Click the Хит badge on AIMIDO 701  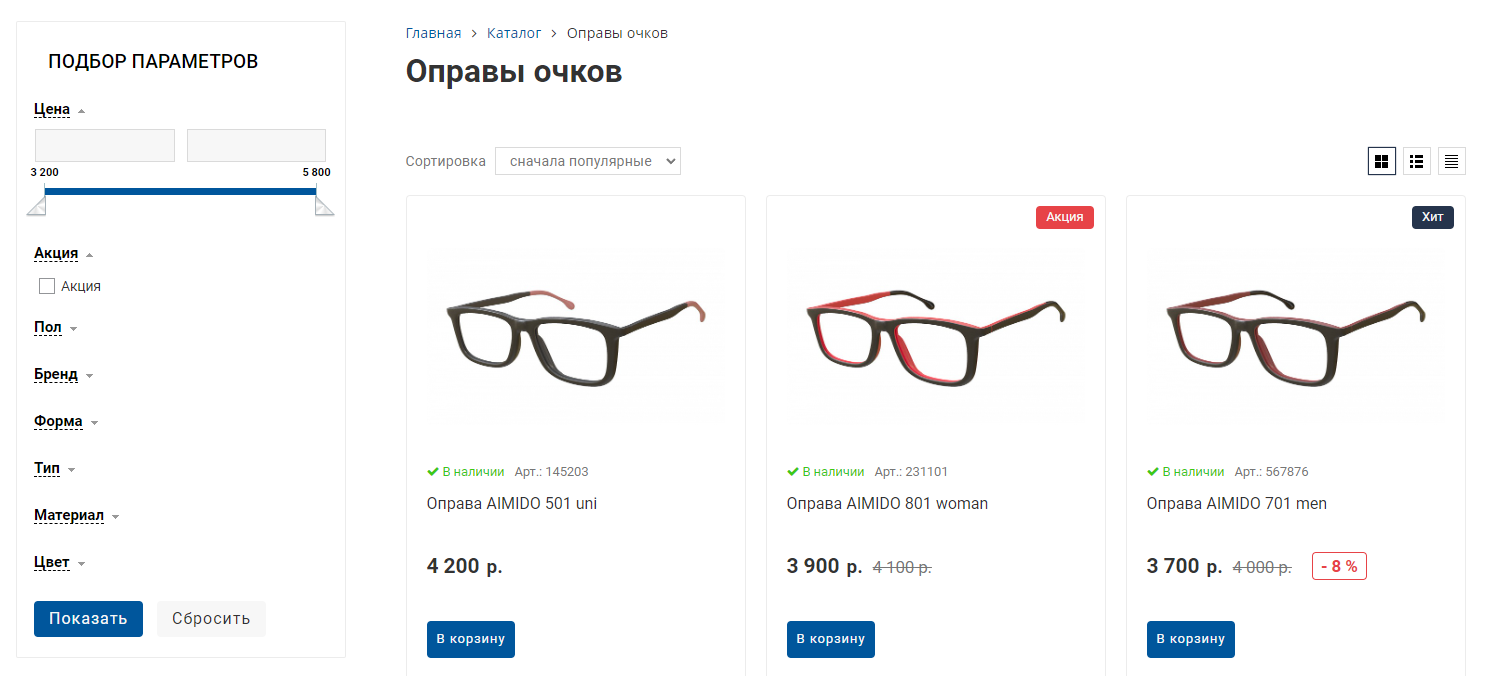pos(1433,217)
